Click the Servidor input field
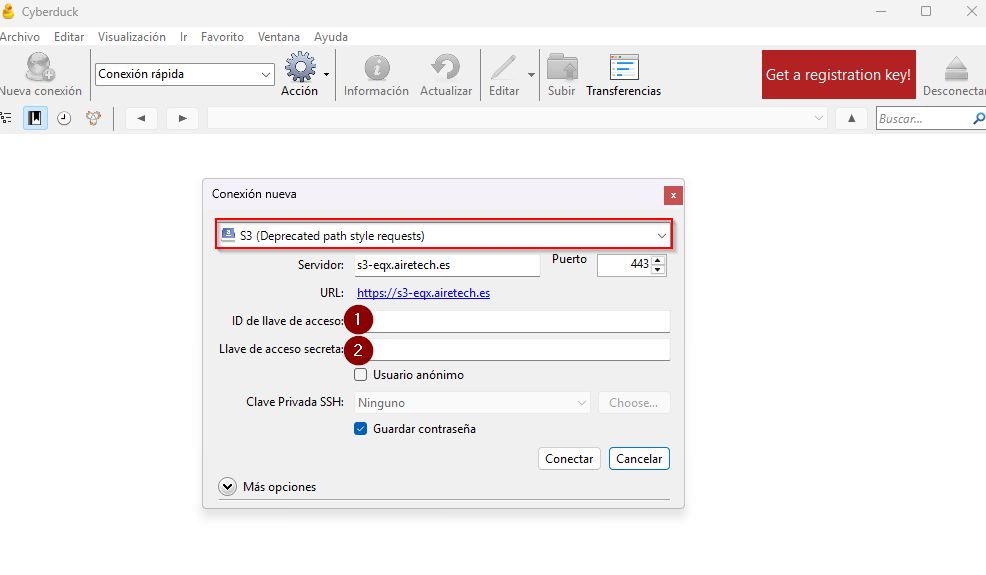The width and height of the screenshot is (986, 575). pos(447,265)
